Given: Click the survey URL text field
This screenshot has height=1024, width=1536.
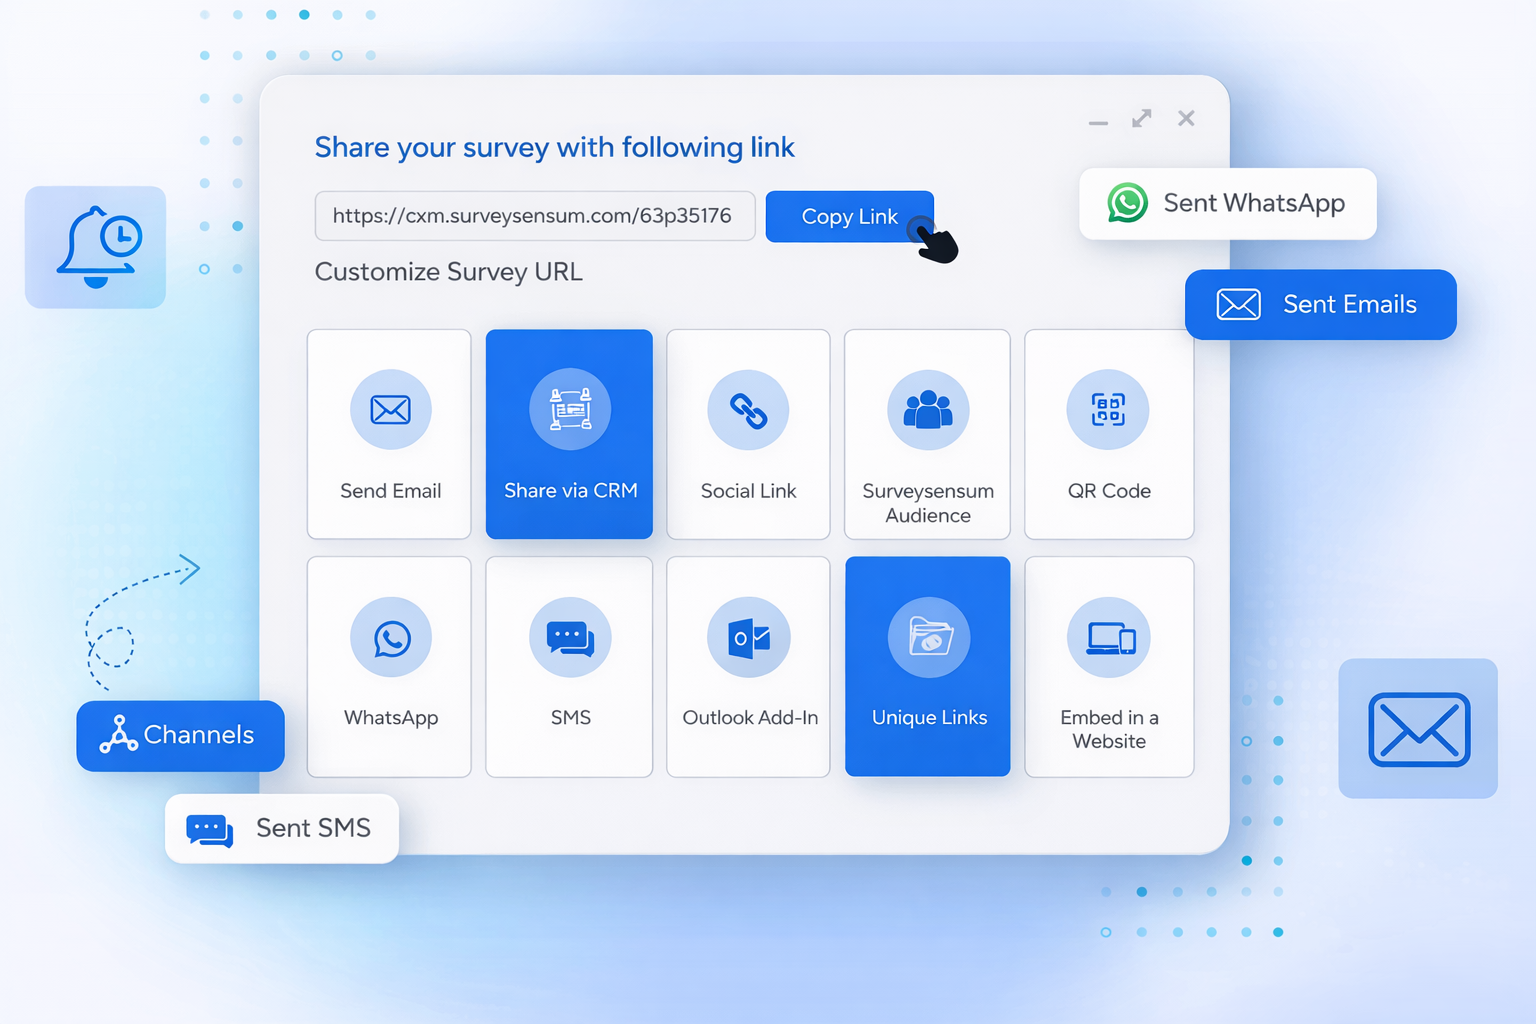Looking at the screenshot, I should (535, 216).
